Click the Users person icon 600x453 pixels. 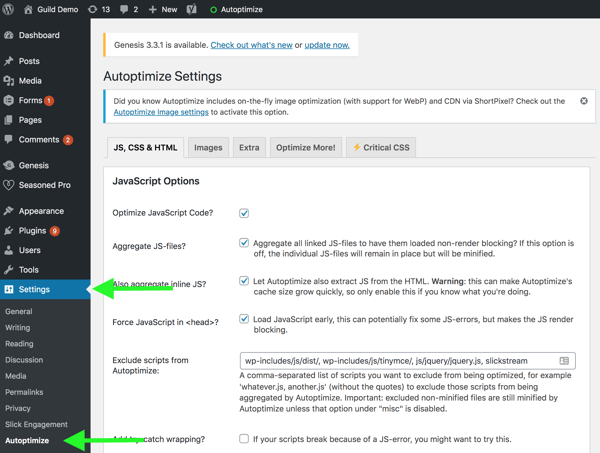(x=9, y=250)
